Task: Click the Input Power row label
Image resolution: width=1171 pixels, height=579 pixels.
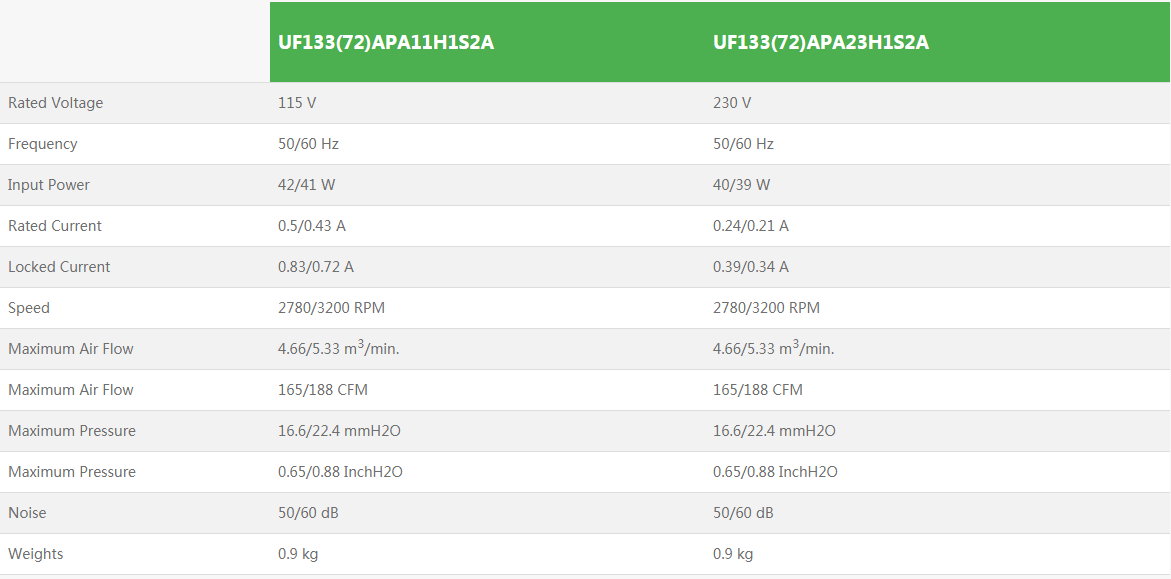Action: pos(49,185)
